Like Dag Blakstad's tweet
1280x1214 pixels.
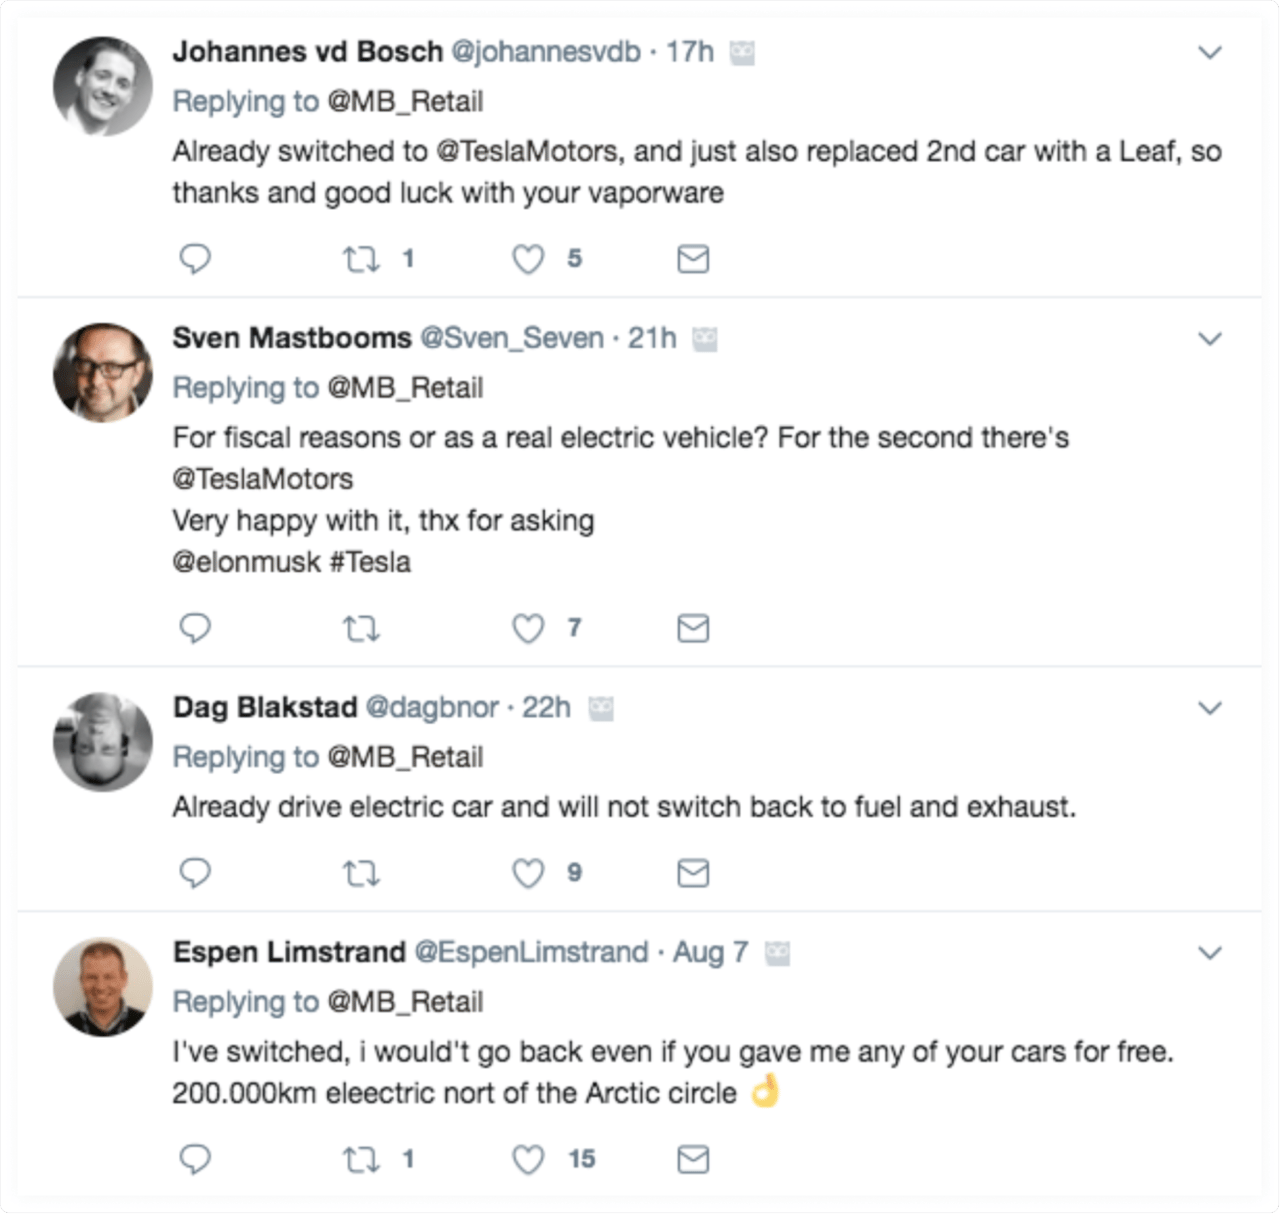526,872
